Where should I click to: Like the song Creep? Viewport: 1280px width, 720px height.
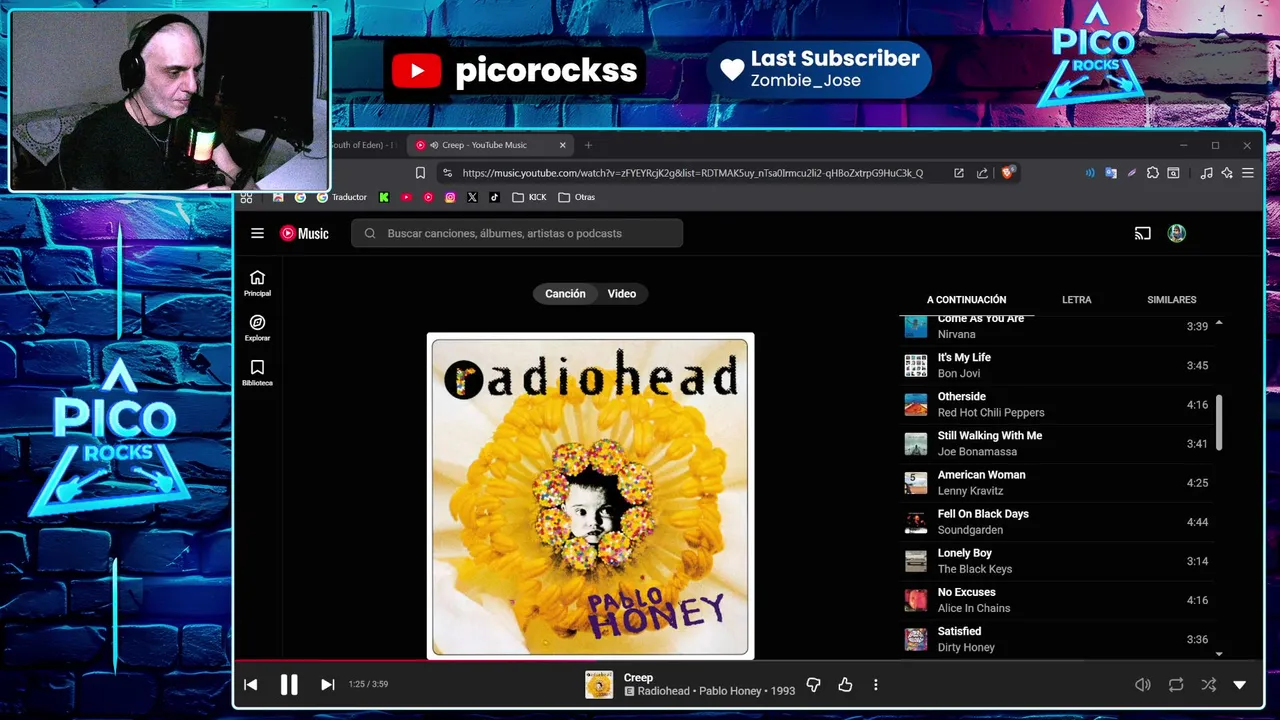pyautogui.click(x=845, y=684)
